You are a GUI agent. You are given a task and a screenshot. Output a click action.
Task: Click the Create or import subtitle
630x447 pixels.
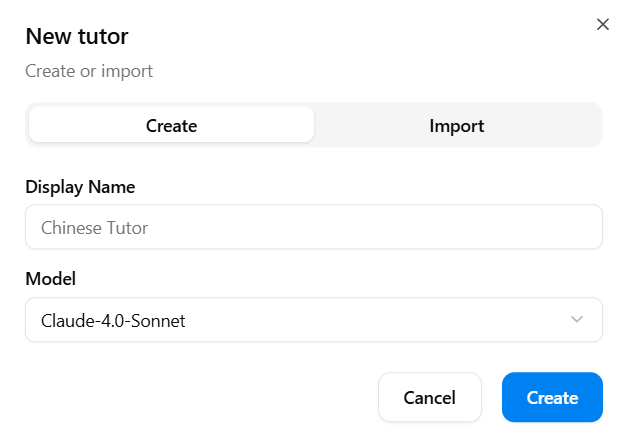89,71
